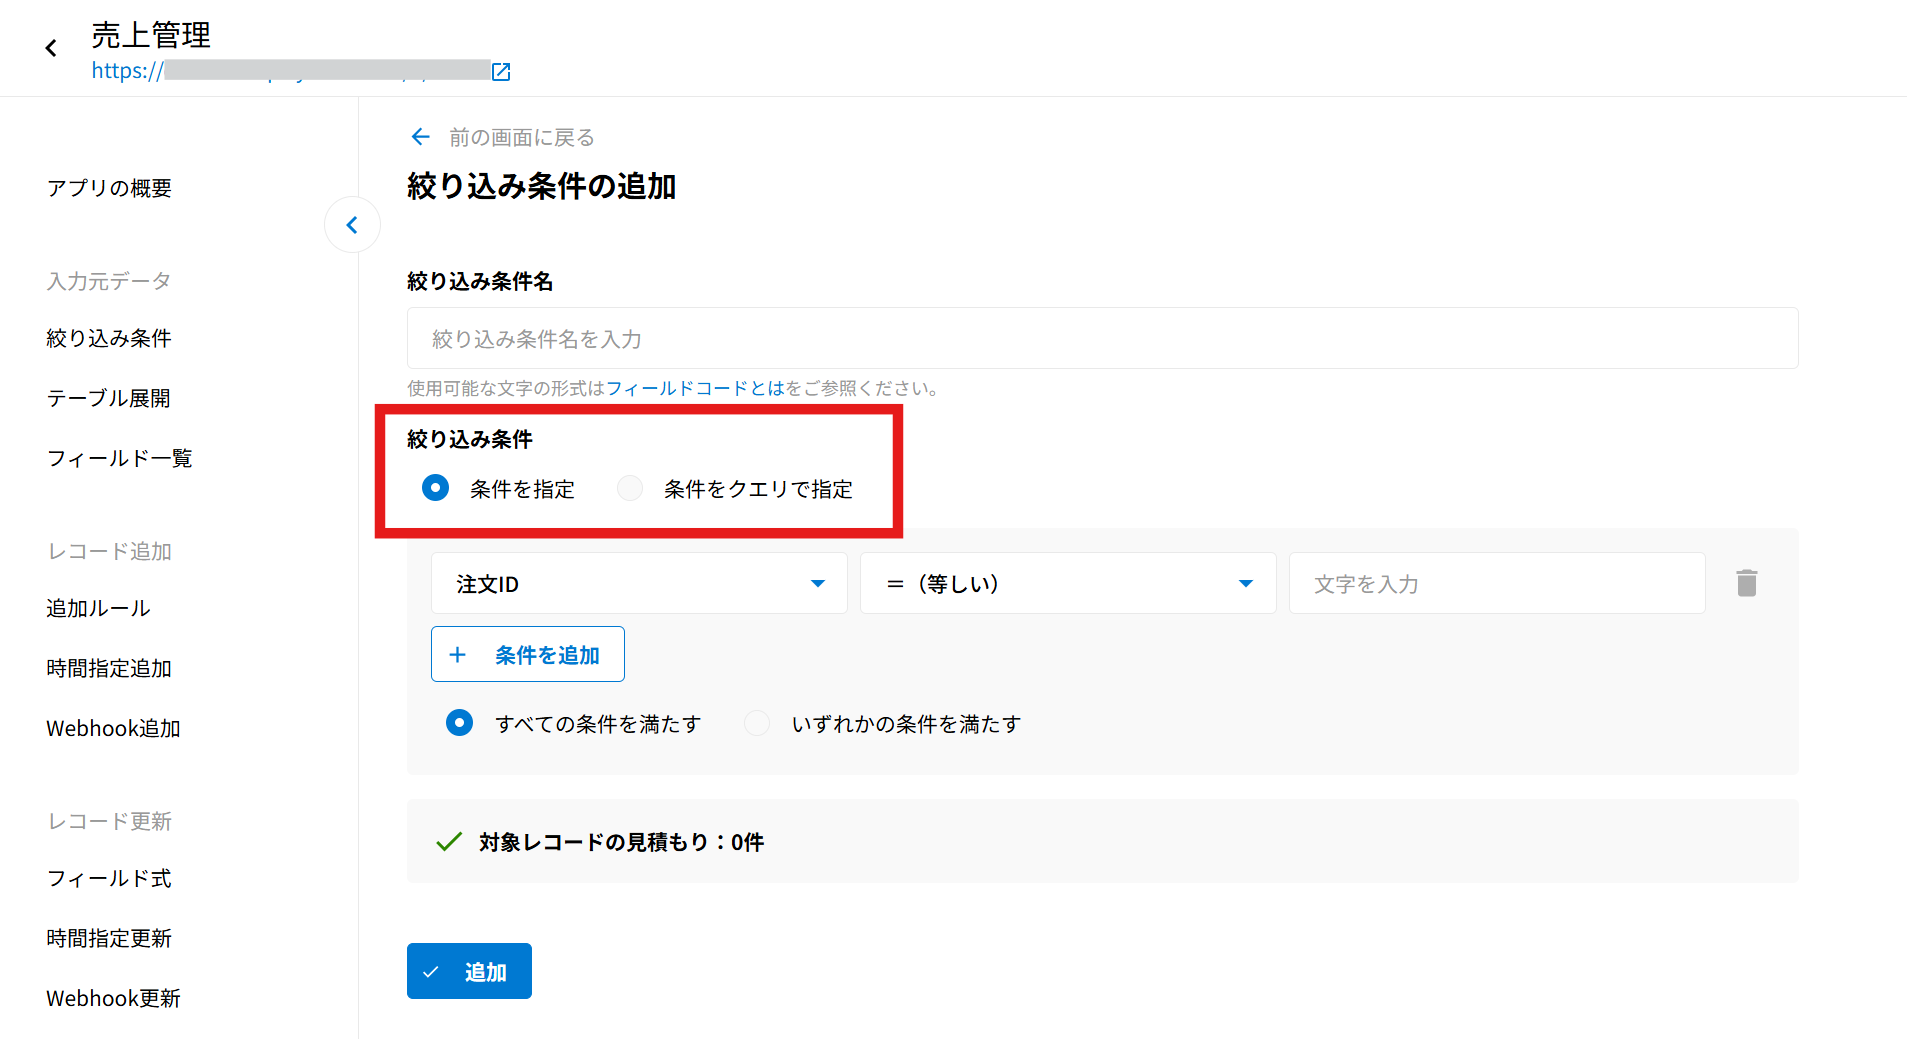Open 時間指定更新 in the sidebar
Screen dimensions: 1907x1039
point(109,938)
